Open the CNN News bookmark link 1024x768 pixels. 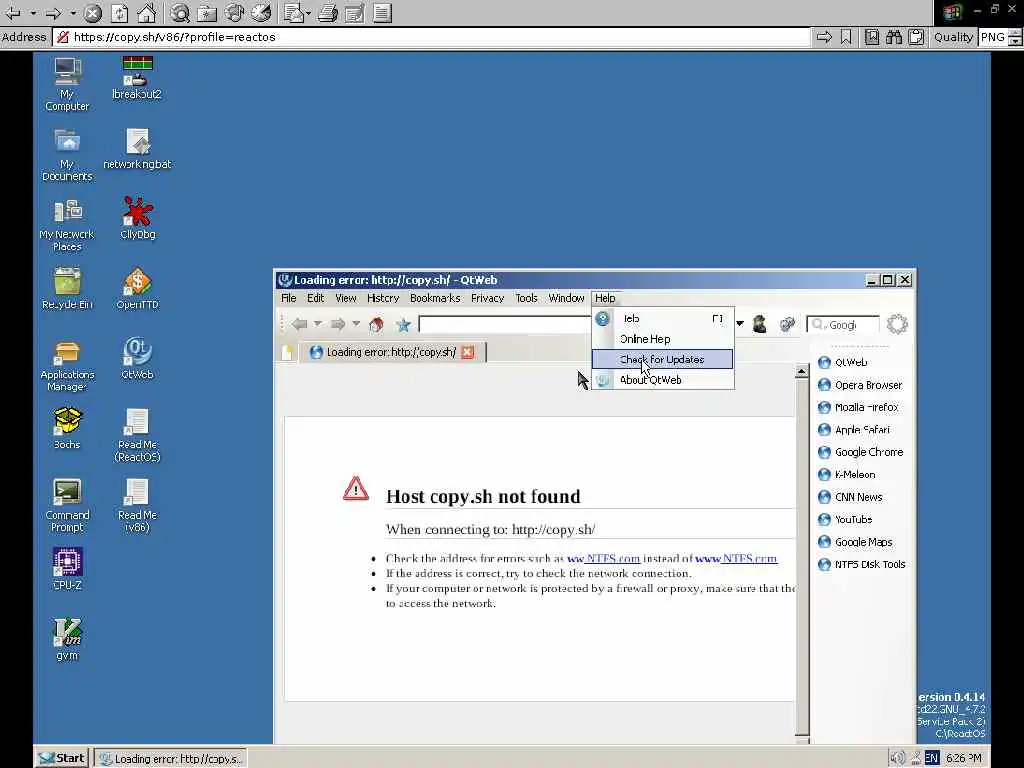coord(850,497)
